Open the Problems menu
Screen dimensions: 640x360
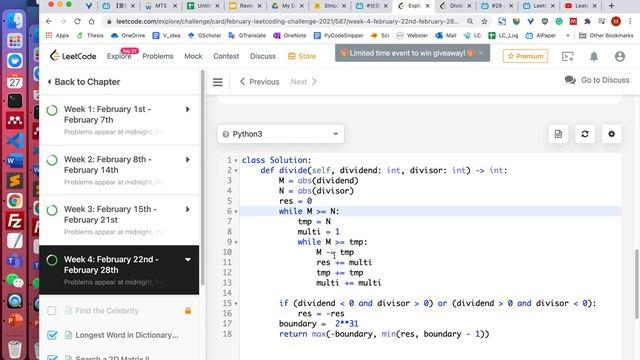point(158,56)
